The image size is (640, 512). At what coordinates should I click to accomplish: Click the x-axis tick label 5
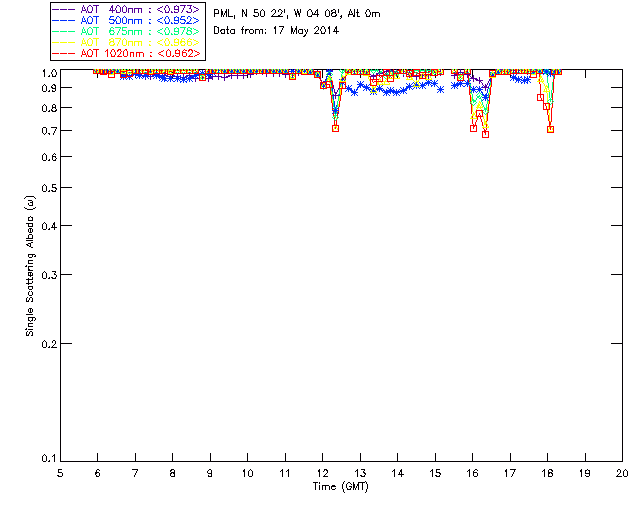(x=60, y=473)
